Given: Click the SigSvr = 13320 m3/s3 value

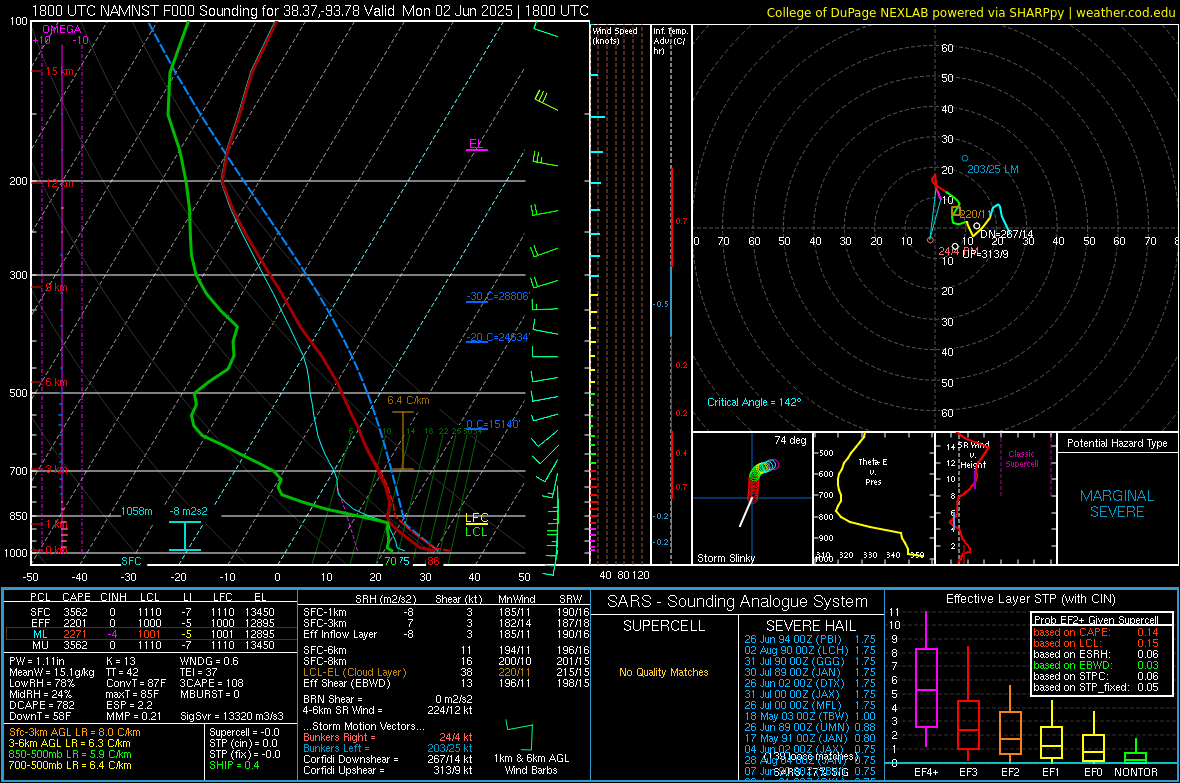Looking at the screenshot, I should (x=232, y=716).
